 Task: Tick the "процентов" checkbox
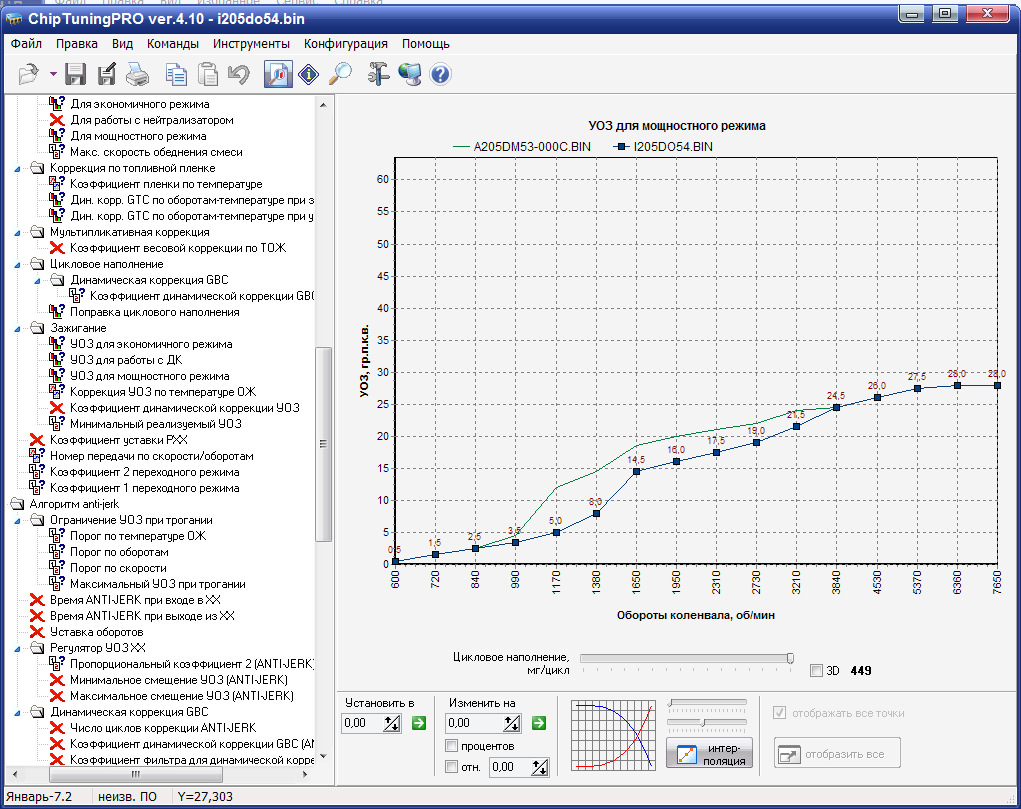click(x=452, y=746)
